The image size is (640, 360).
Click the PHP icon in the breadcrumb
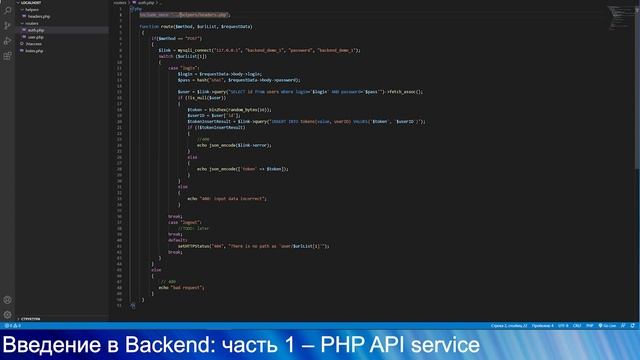point(134,2)
